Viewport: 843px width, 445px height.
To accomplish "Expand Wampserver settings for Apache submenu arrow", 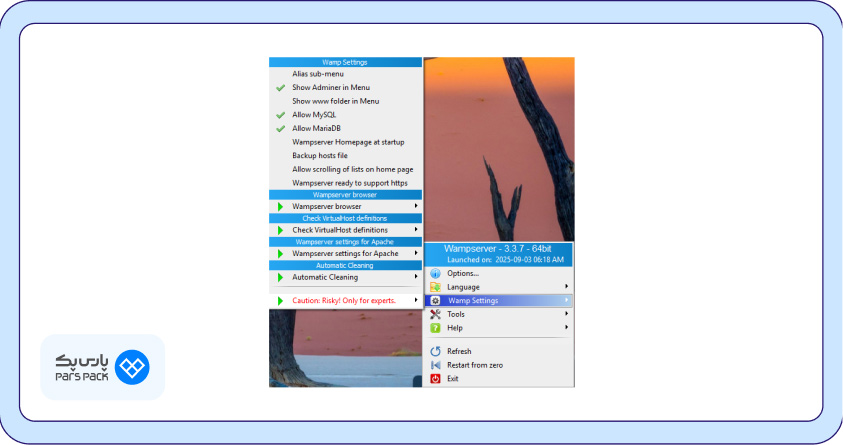I will 416,253.
